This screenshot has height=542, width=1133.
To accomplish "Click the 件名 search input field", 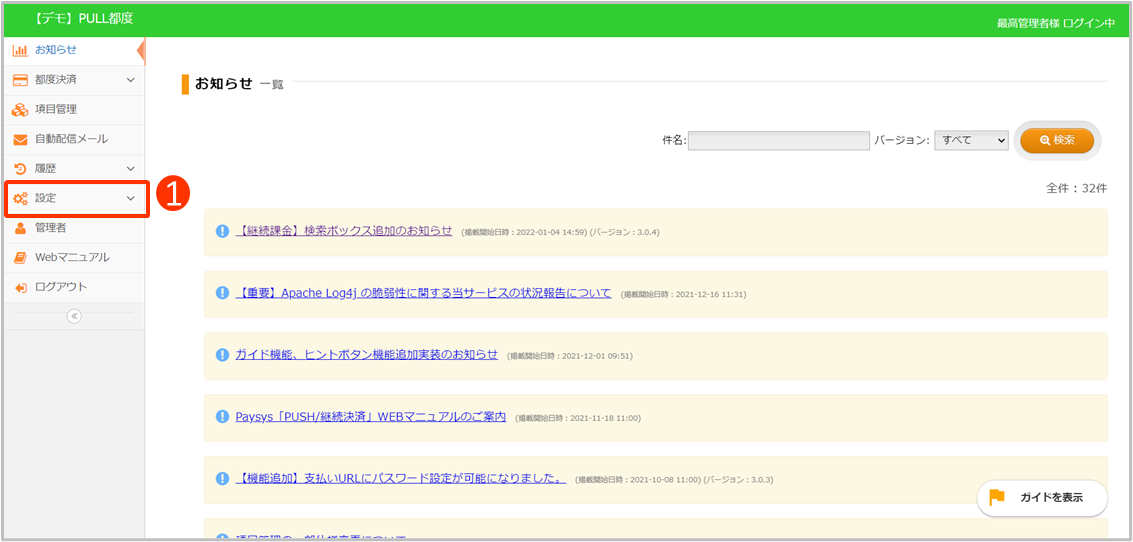I will (x=778, y=141).
